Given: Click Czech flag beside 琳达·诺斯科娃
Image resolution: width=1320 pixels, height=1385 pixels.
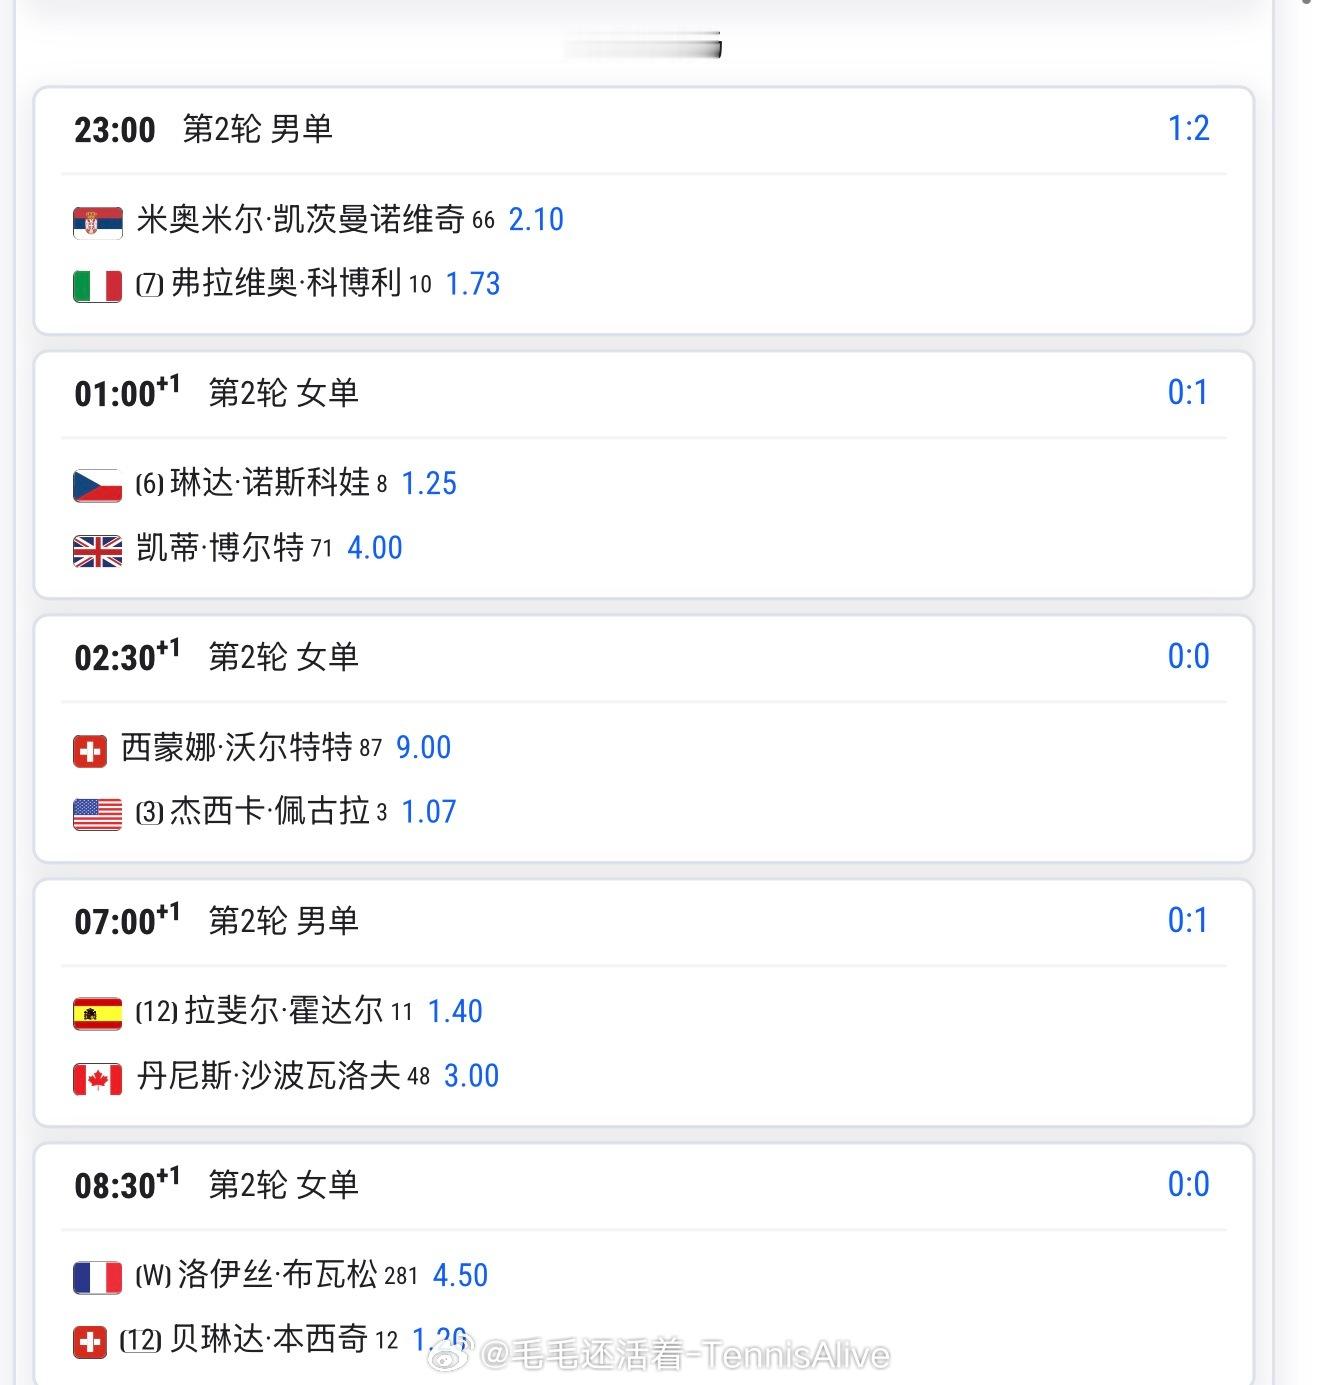Looking at the screenshot, I should pyautogui.click(x=98, y=486).
